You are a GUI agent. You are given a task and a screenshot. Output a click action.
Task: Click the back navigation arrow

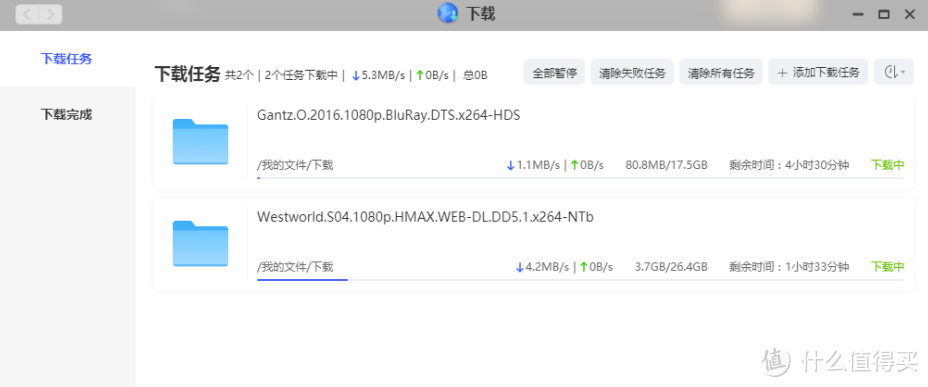27,14
